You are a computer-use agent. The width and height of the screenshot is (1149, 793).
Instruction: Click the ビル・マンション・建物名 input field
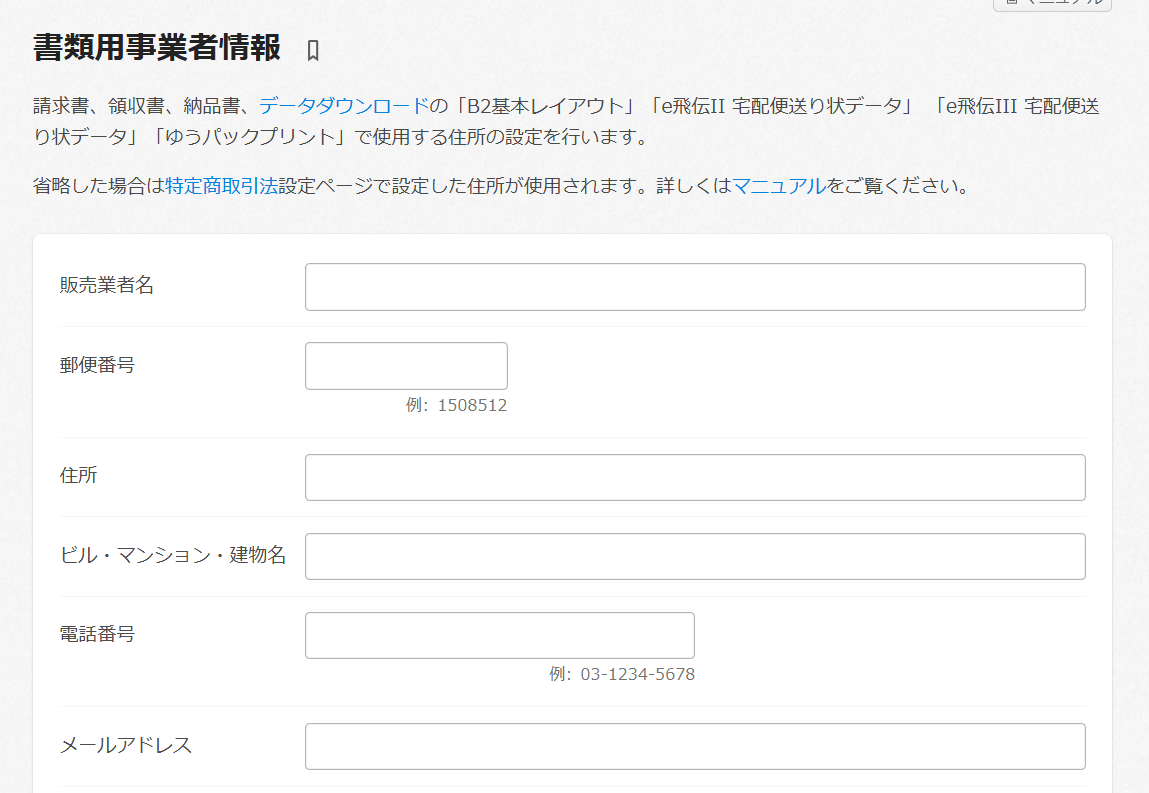click(x=695, y=556)
